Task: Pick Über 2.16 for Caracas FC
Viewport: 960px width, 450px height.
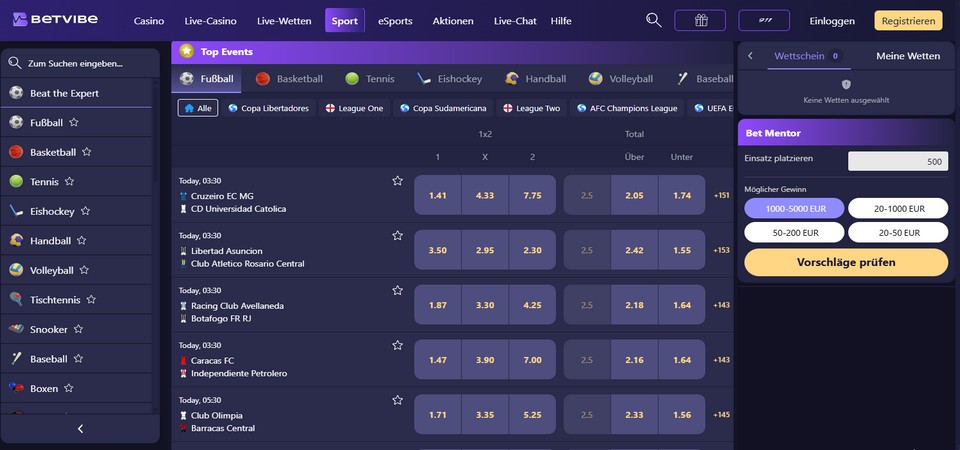Action: (x=634, y=359)
